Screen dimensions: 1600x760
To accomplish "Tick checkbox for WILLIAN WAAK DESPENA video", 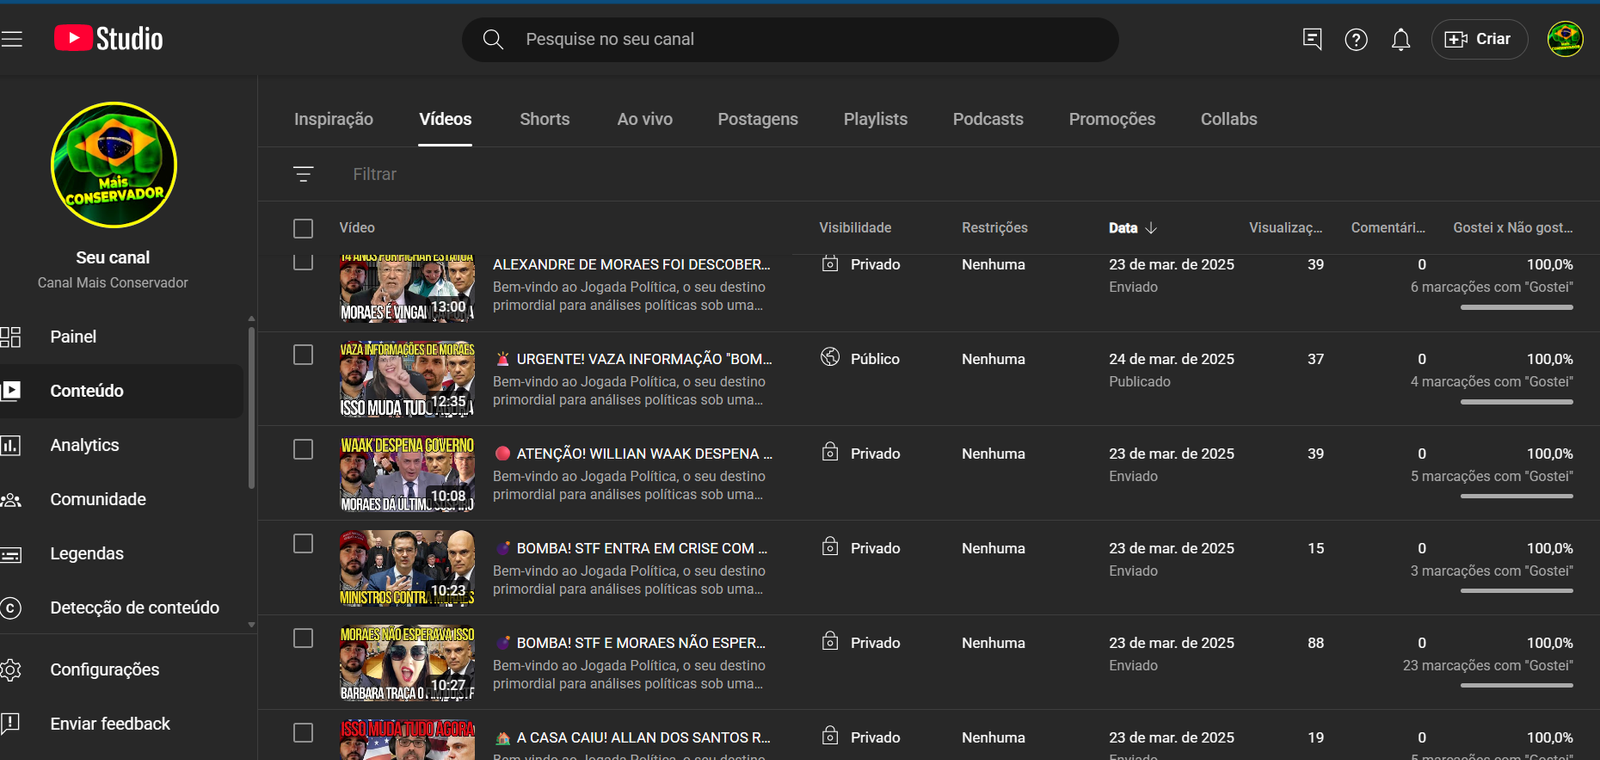I will [x=303, y=449].
